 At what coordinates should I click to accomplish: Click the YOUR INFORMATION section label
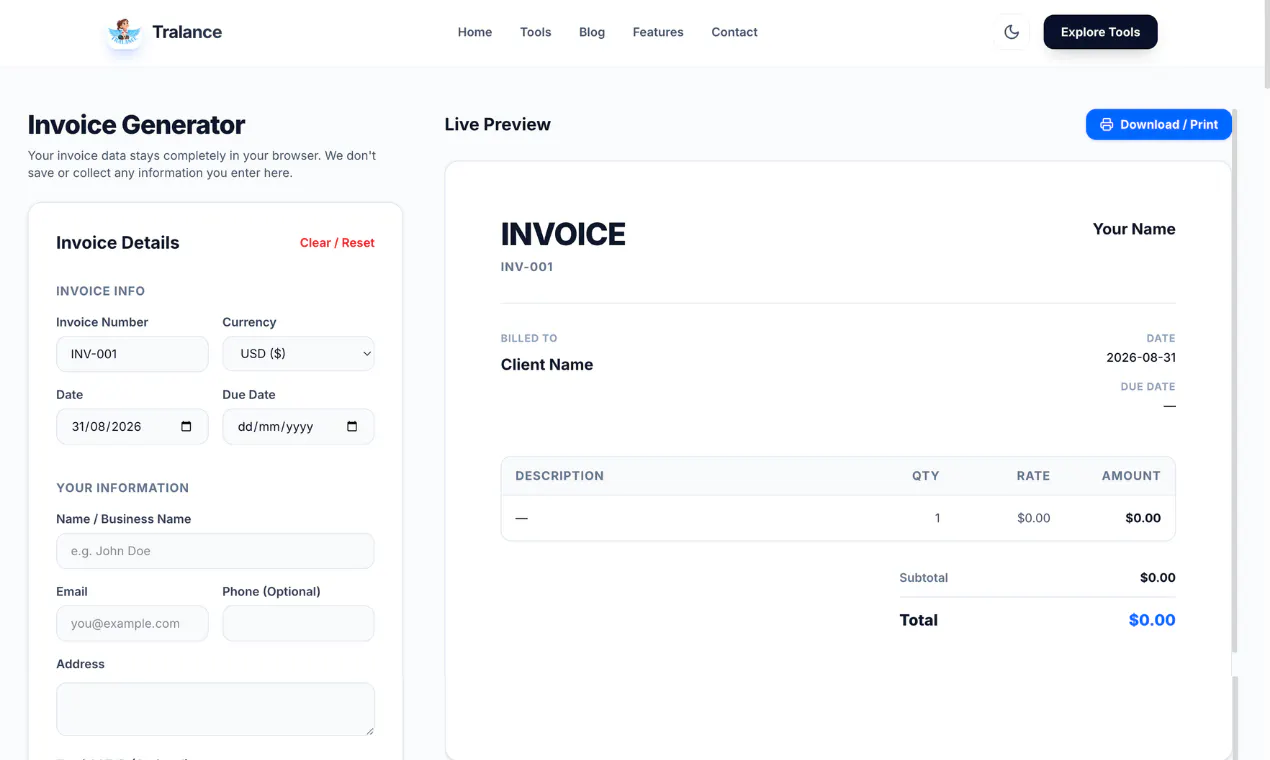click(123, 488)
